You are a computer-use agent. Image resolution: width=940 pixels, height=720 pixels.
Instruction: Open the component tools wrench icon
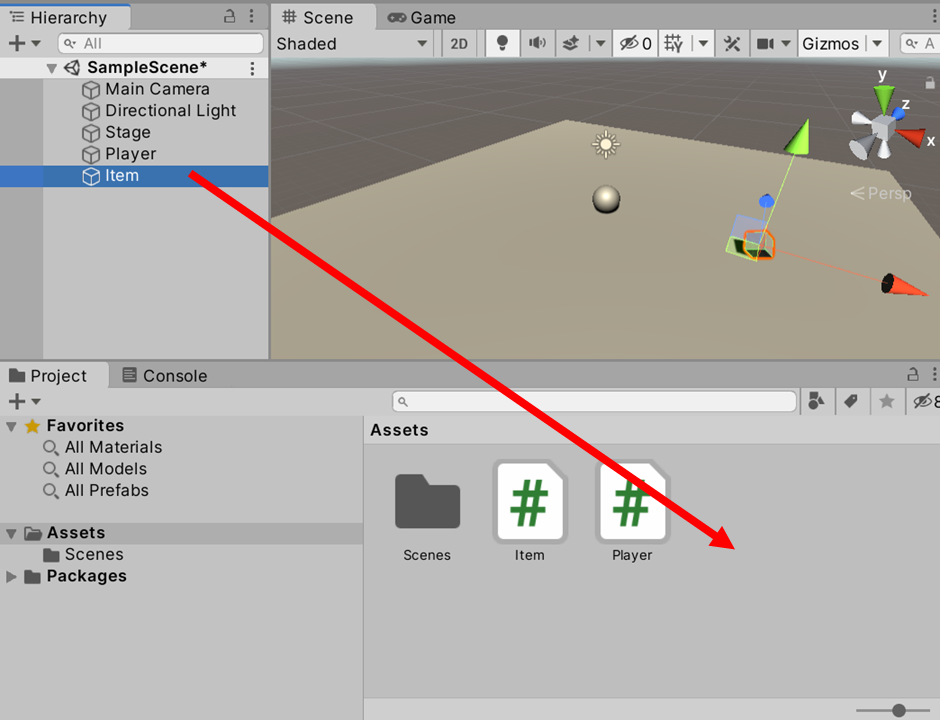[x=732, y=43]
